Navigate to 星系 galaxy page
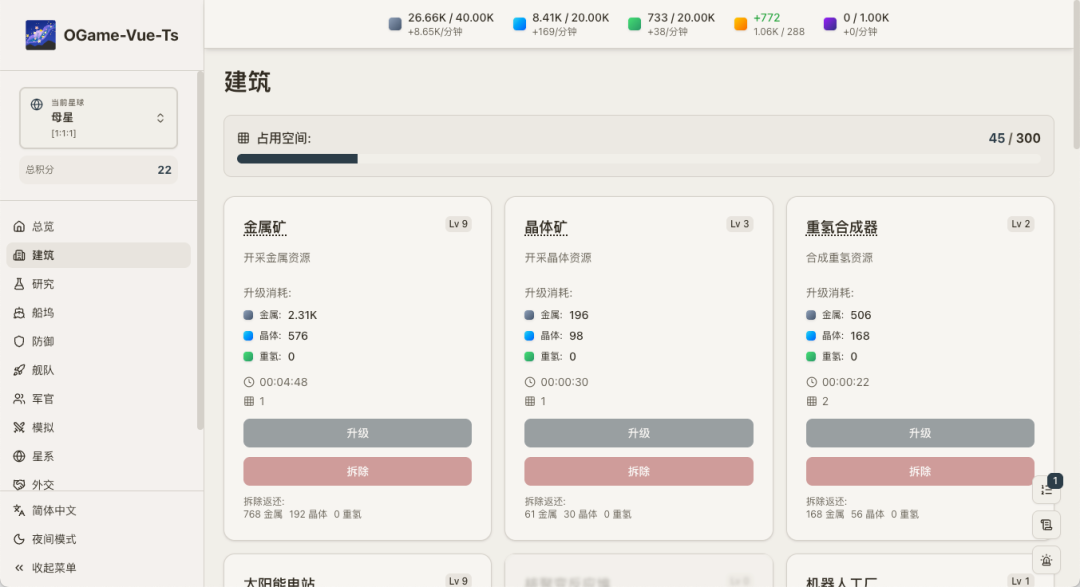Viewport: 1080px width, 587px height. [x=43, y=456]
